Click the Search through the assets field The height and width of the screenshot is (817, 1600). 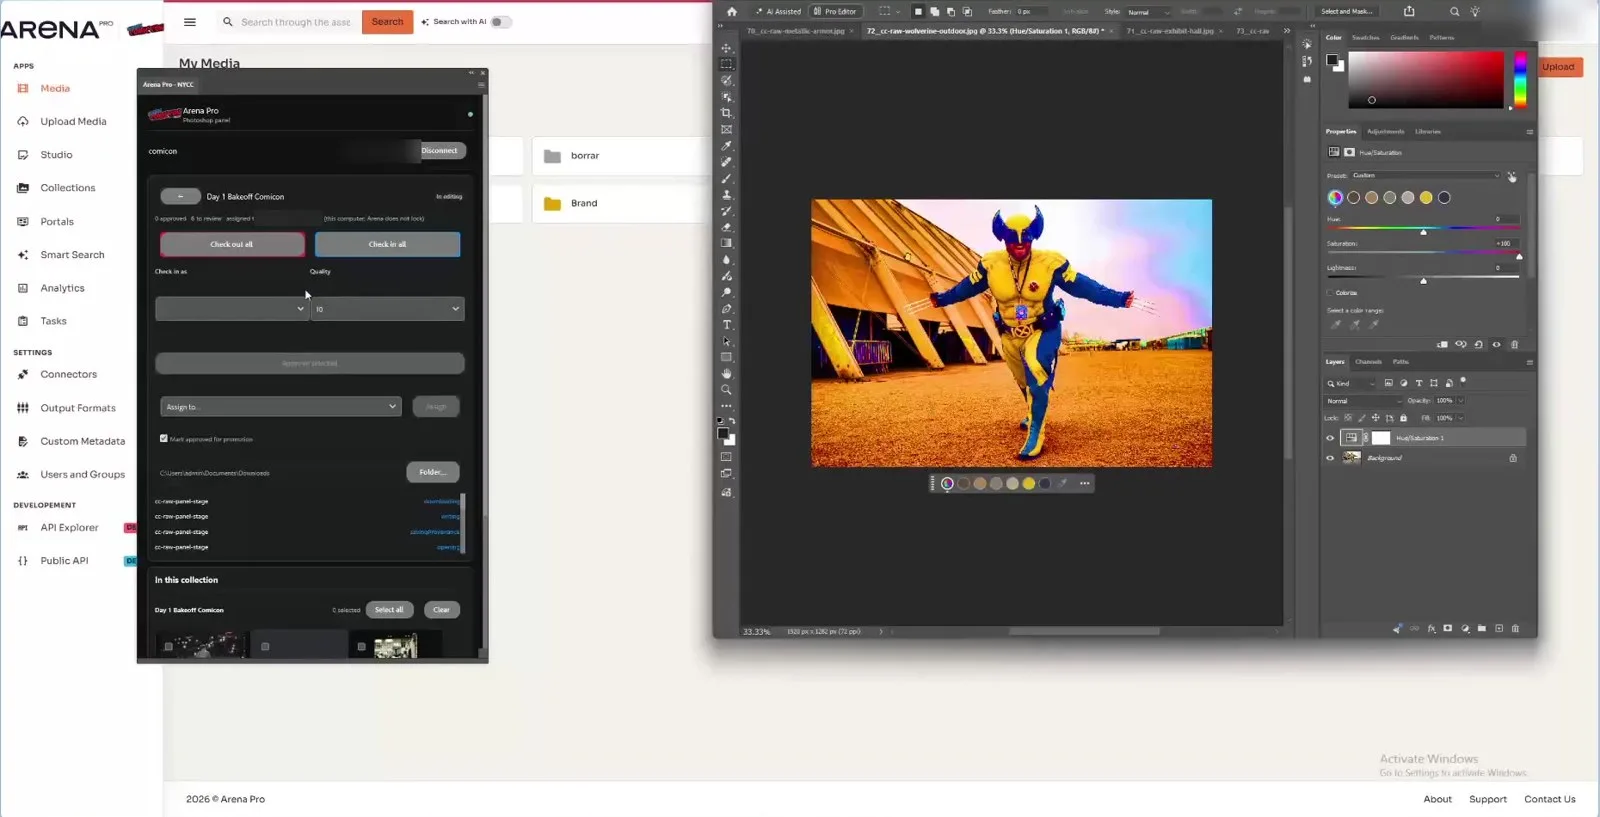(295, 22)
